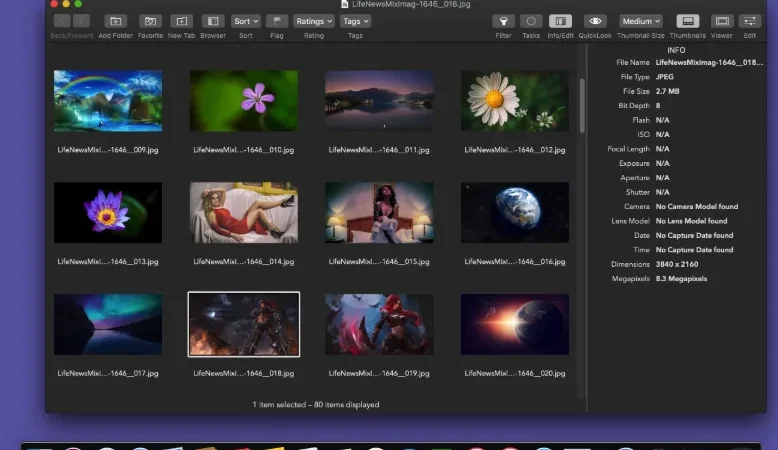
Task: Open a New Tab from the toolbar
Action: click(181, 21)
